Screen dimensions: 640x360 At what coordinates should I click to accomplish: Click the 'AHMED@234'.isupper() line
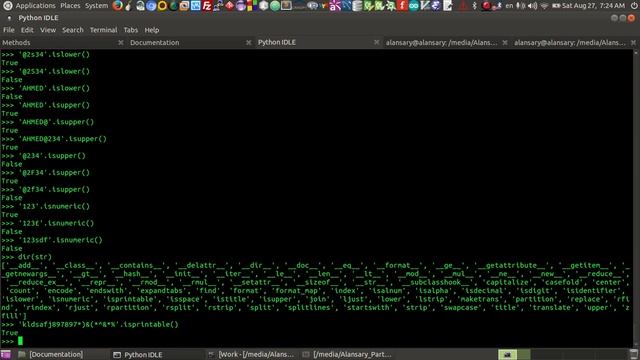[x=54, y=139]
